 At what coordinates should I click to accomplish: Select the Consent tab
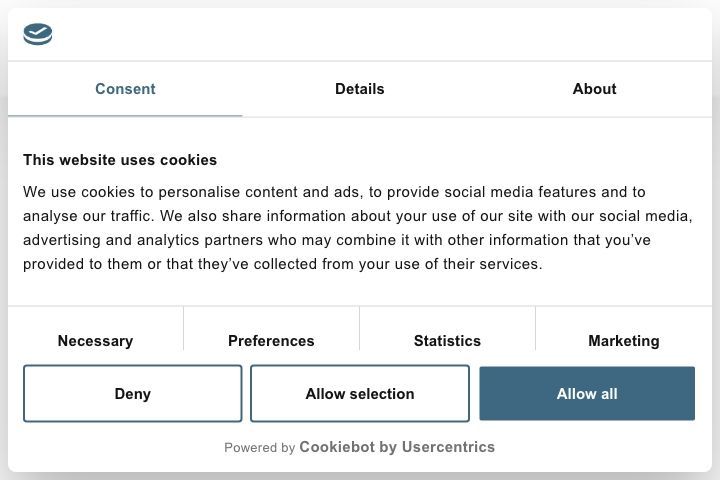[125, 89]
